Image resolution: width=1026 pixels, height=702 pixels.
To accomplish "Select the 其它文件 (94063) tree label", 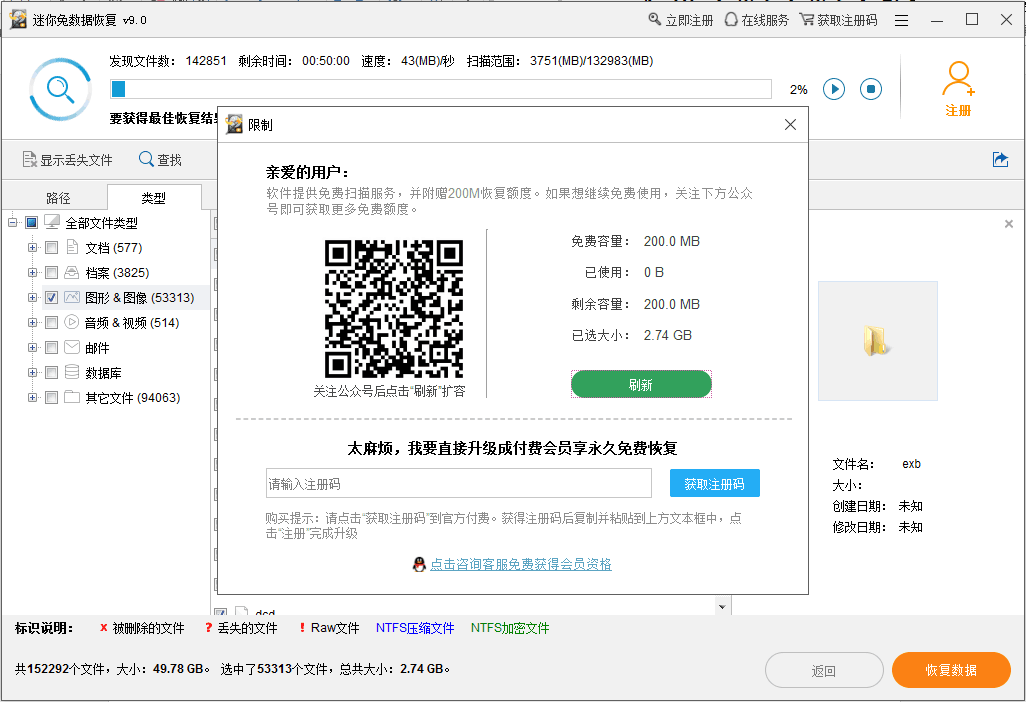I will coord(133,398).
